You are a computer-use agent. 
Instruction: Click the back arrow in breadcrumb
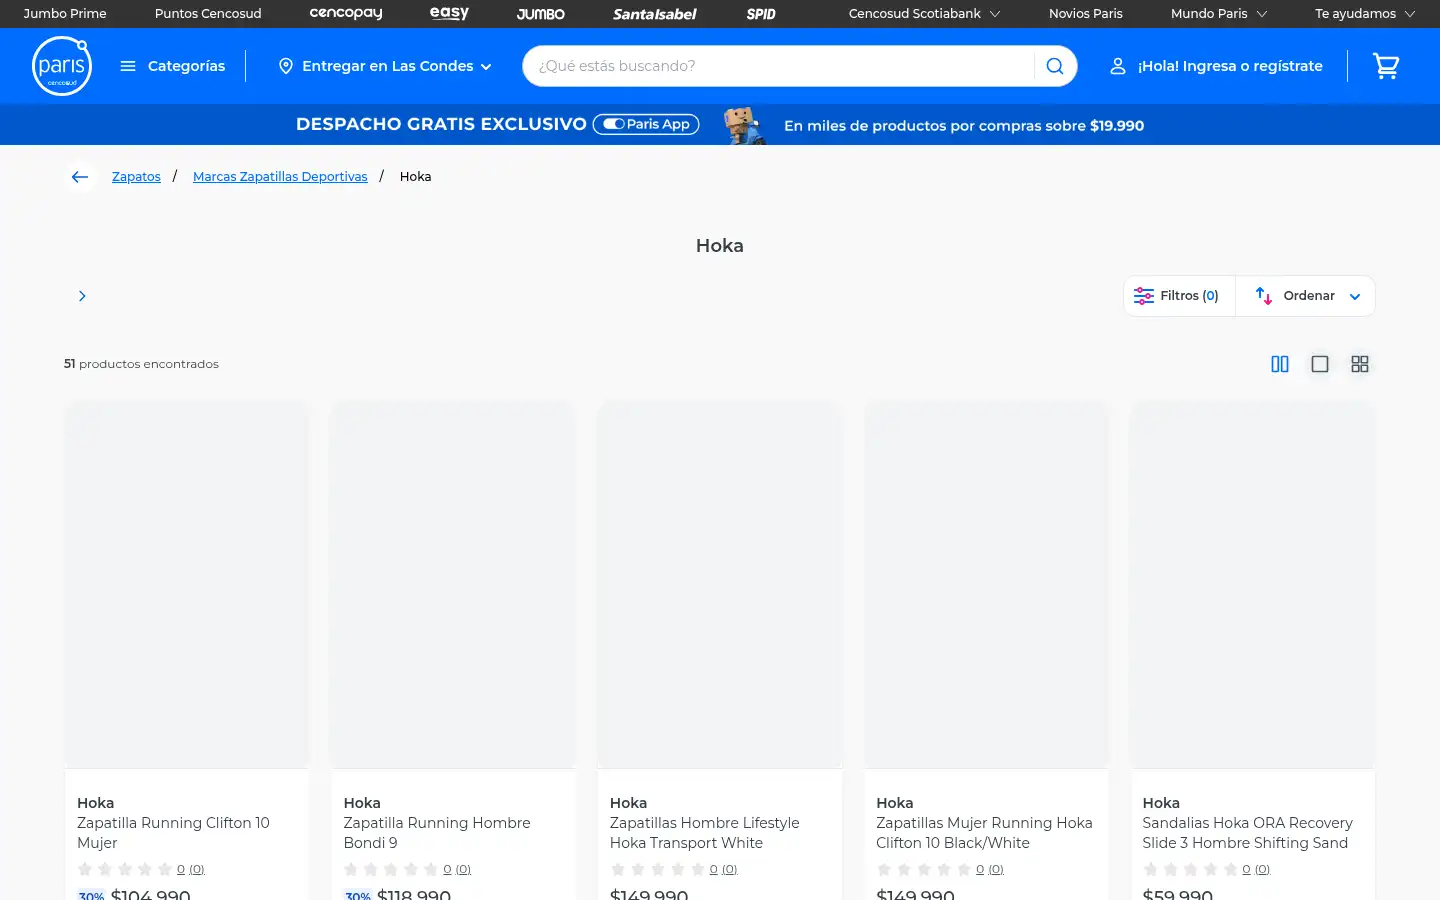(80, 177)
